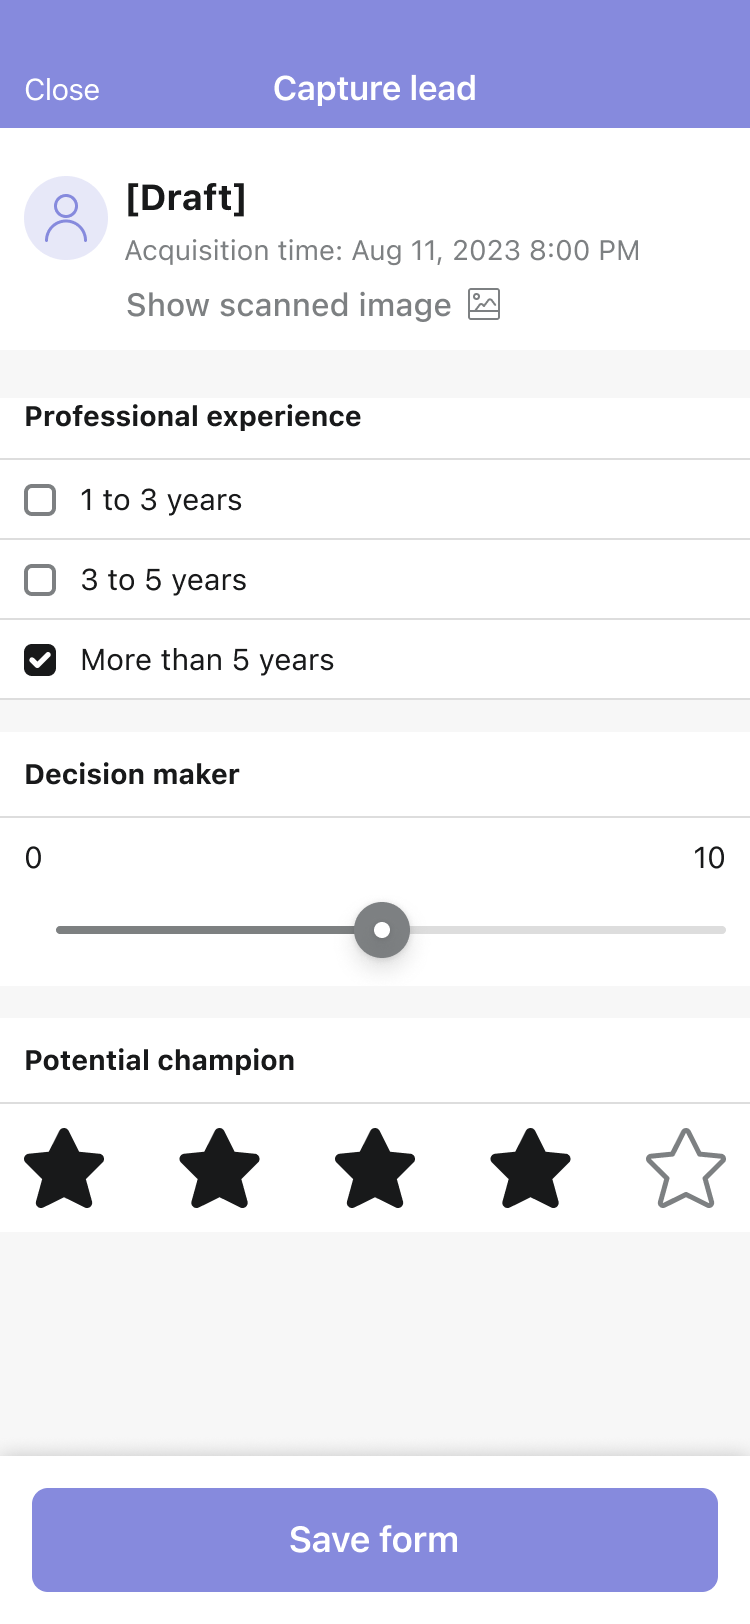This screenshot has width=750, height=1624.
Task: Click the [Draft] lead title
Action: tap(186, 198)
